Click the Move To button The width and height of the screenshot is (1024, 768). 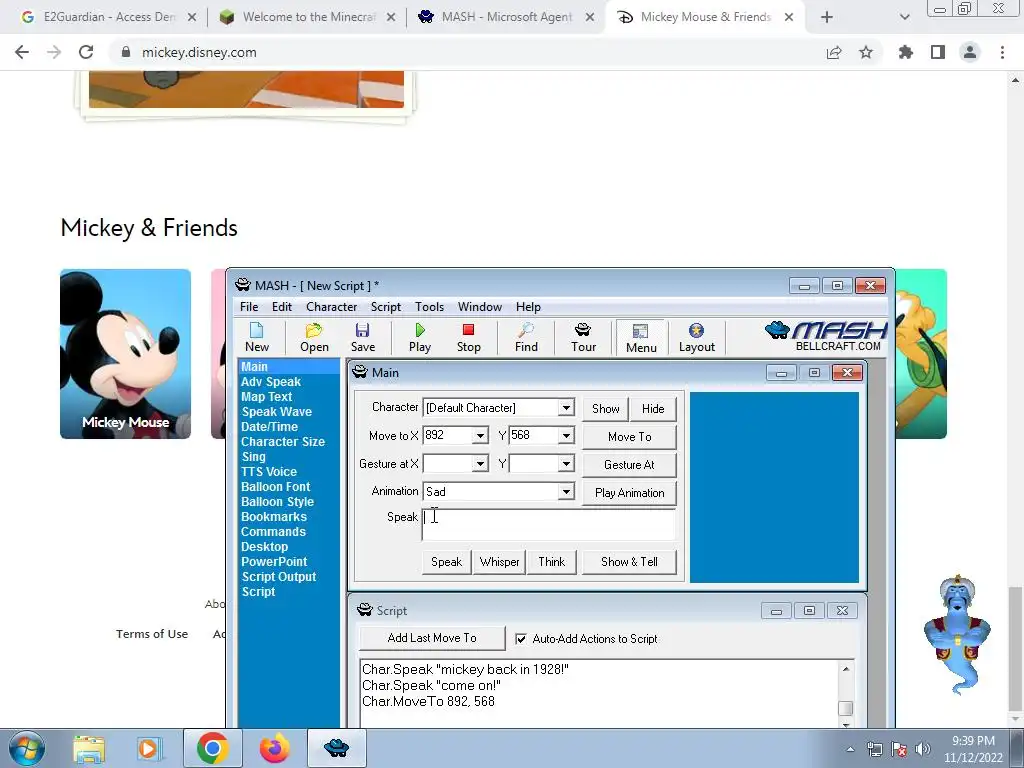coord(630,437)
